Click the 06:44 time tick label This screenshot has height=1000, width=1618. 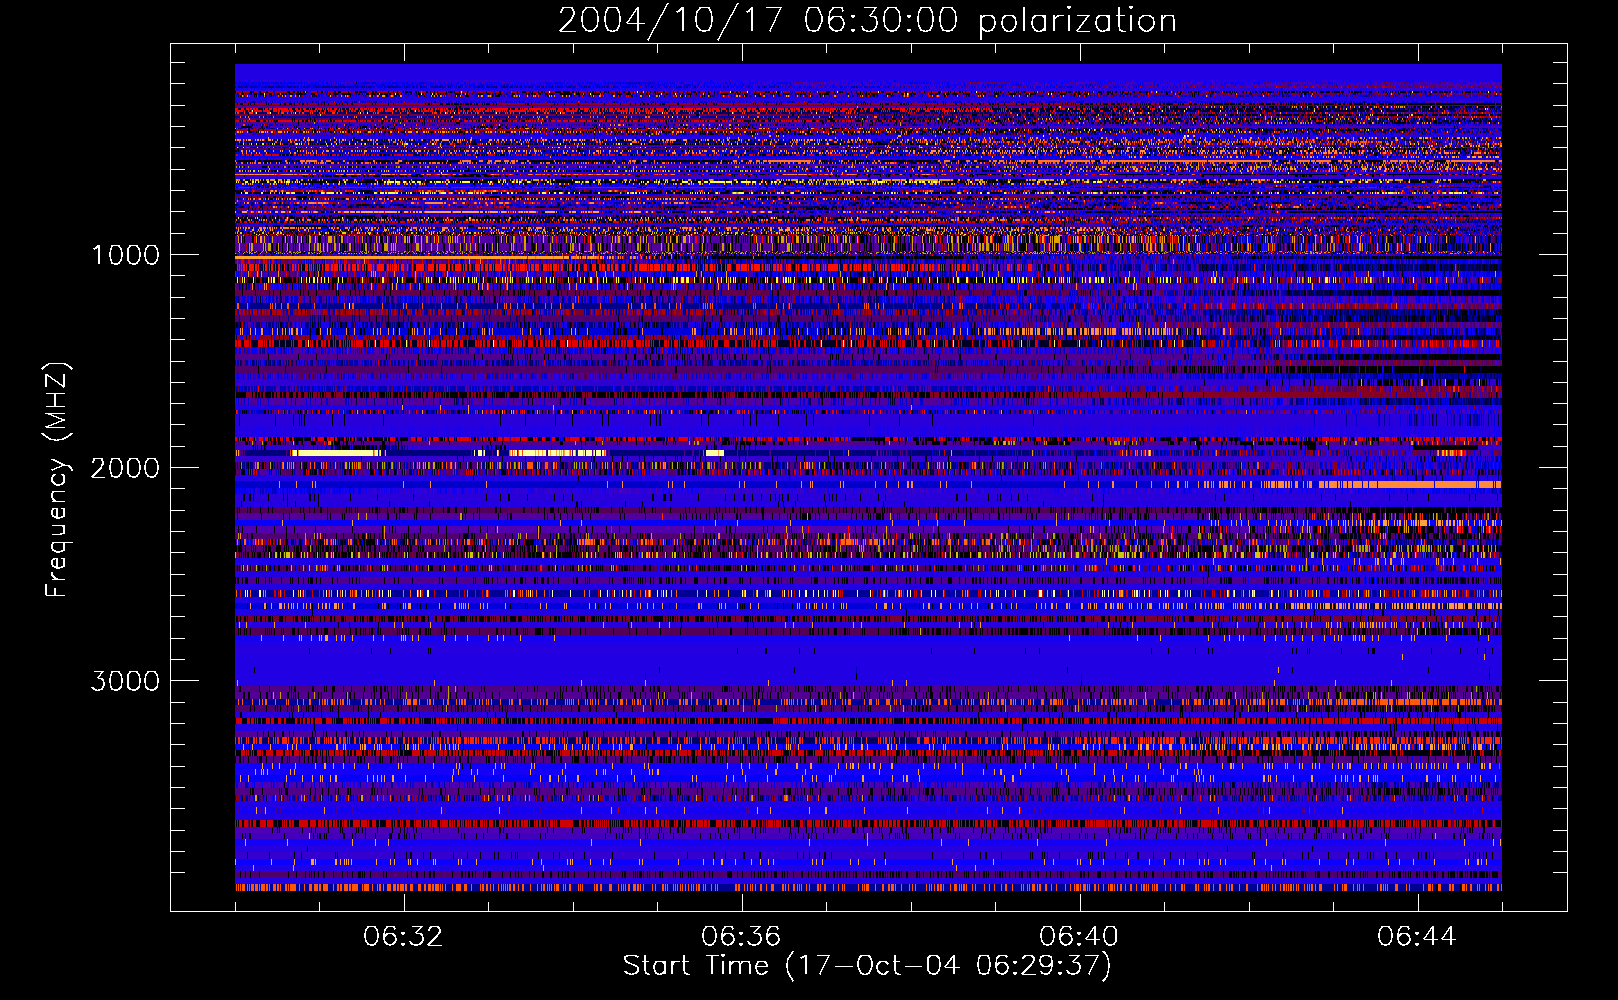(1417, 937)
